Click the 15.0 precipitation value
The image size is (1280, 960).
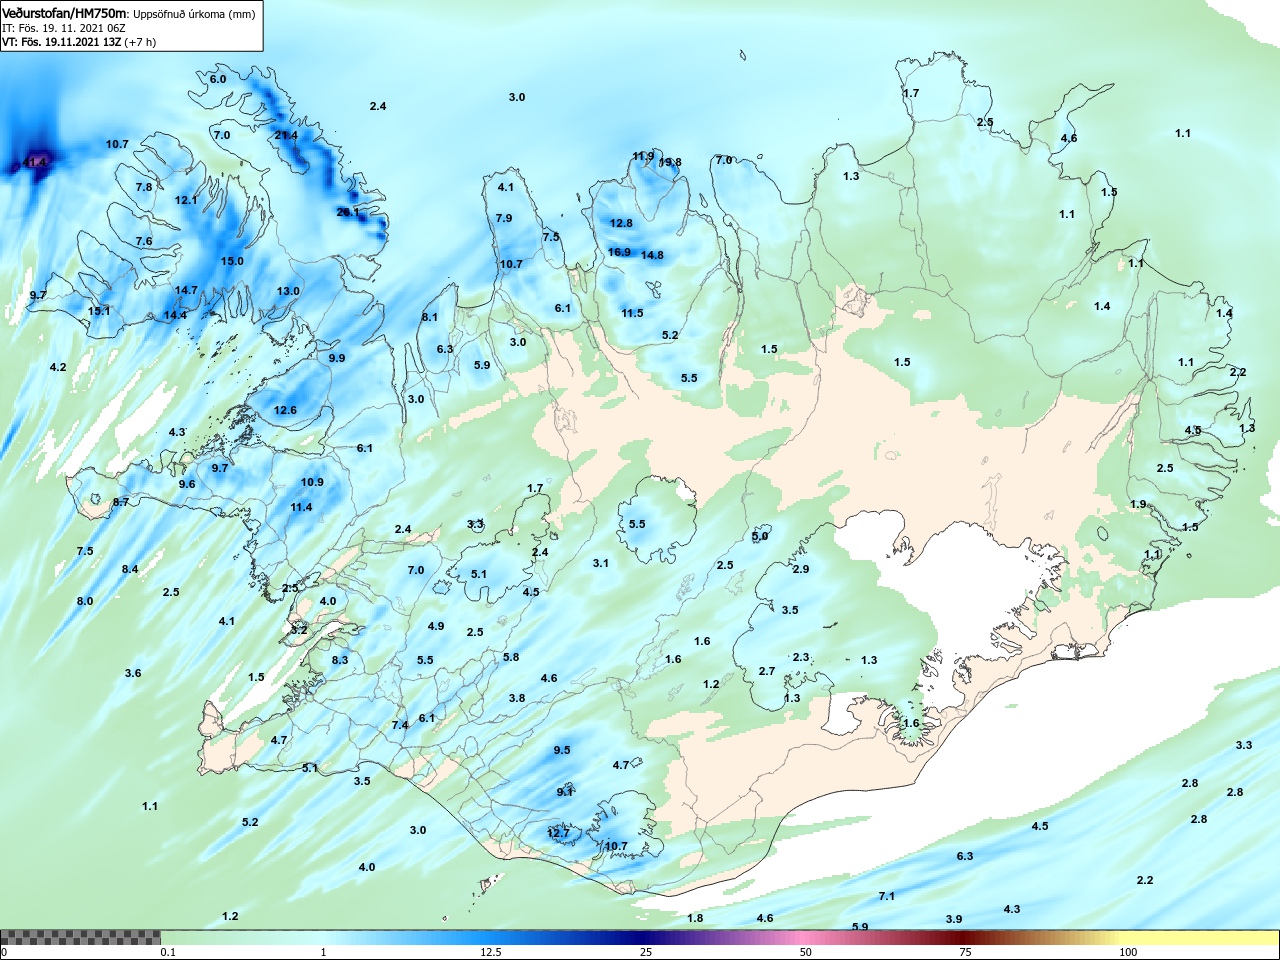232,261
